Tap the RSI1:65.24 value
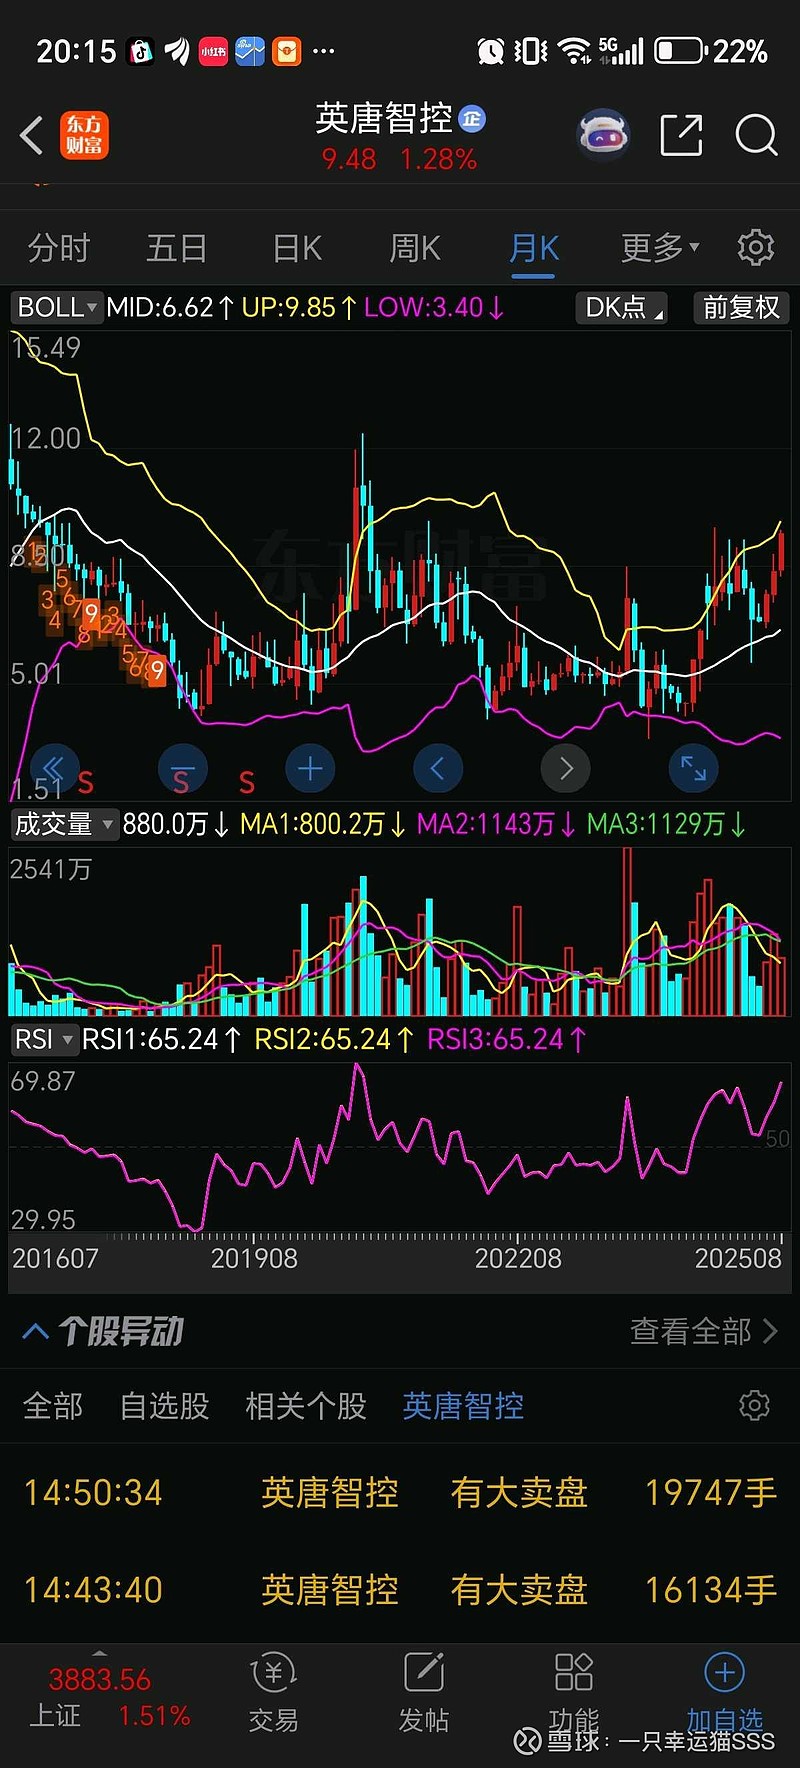 click(x=161, y=1039)
